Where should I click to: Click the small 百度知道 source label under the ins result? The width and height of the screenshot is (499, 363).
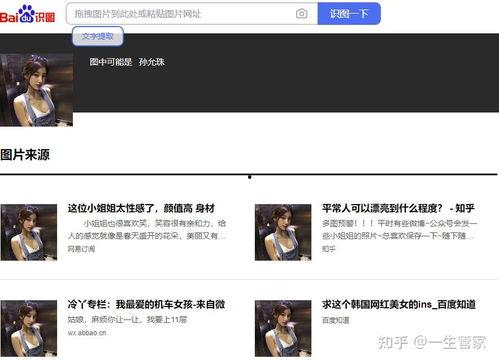tap(335, 320)
